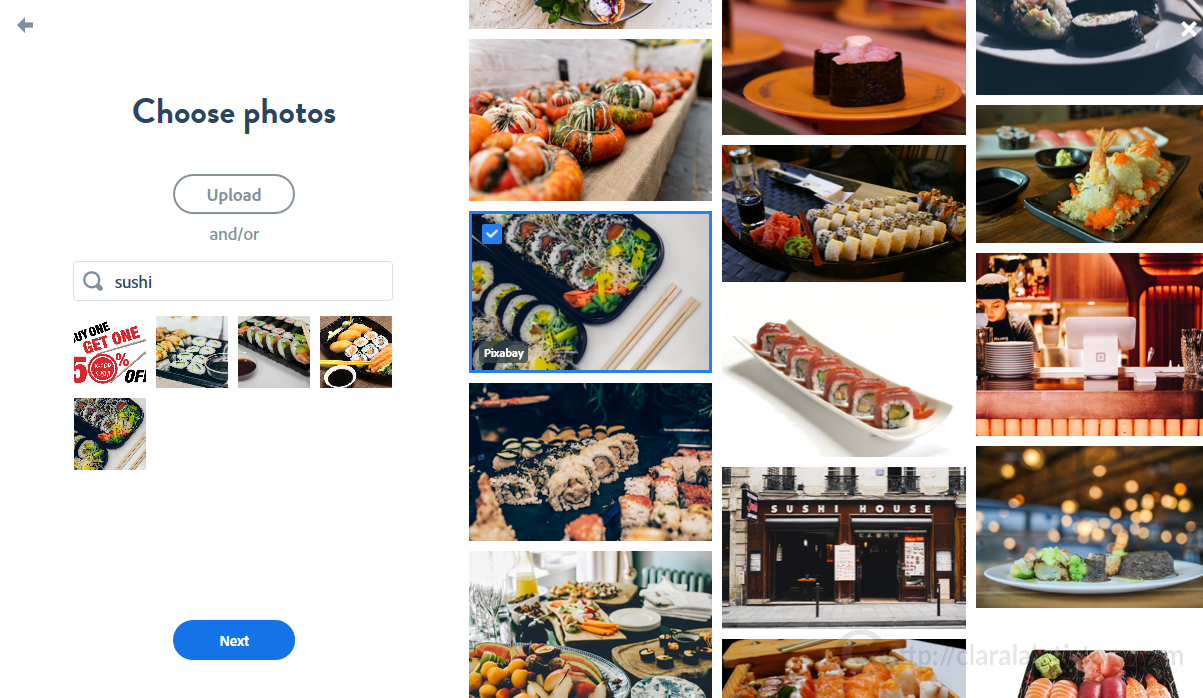This screenshot has width=1203, height=698.
Task: Choose the shrimp tempura dish photo
Action: point(1089,174)
